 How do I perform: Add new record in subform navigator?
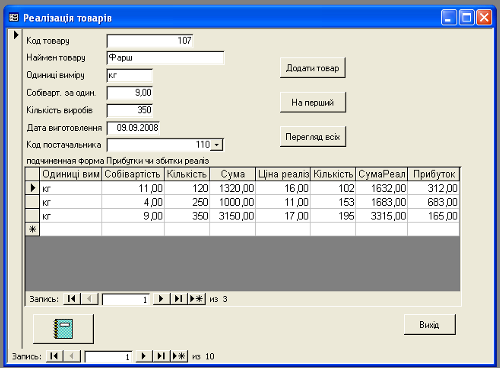click(197, 299)
